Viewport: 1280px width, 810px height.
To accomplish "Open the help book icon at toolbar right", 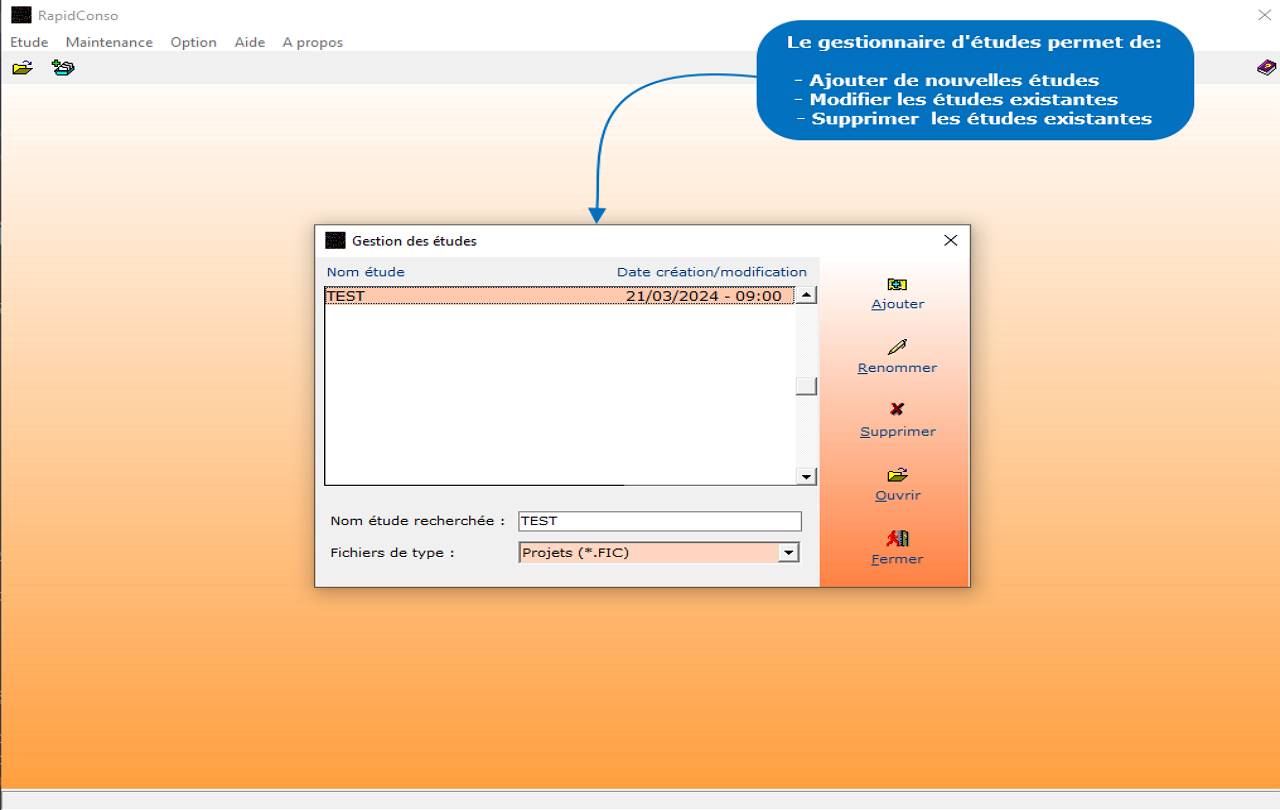I will tap(1266, 68).
